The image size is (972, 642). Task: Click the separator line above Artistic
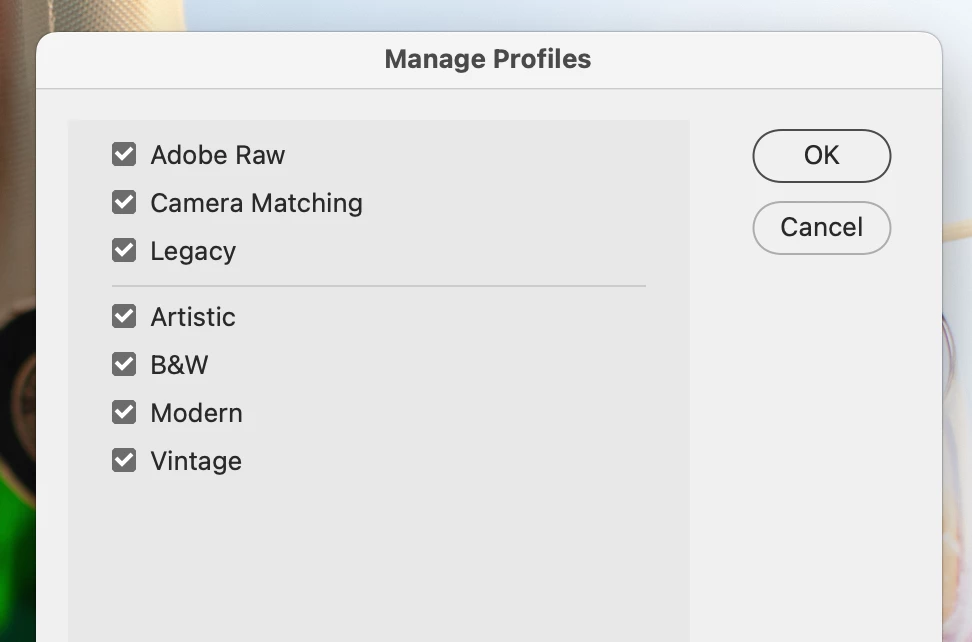pos(378,286)
